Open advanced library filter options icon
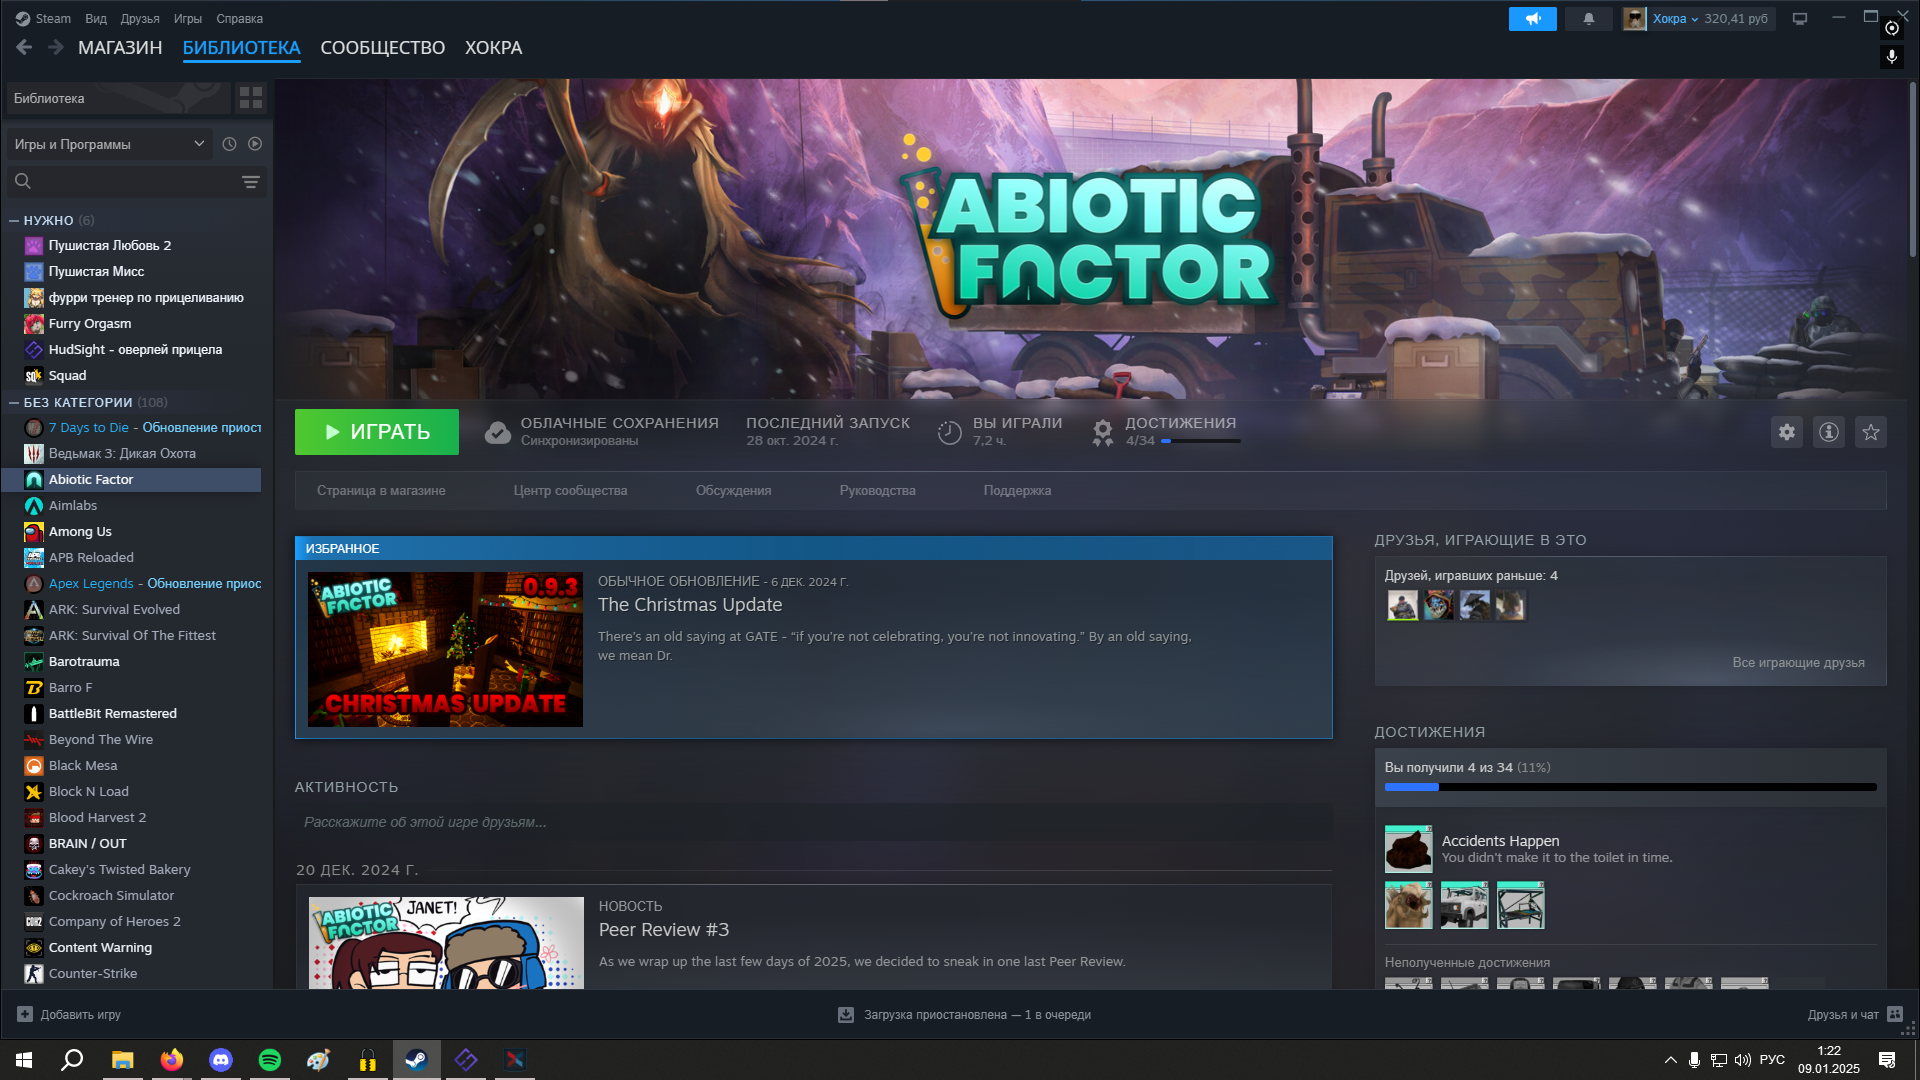This screenshot has width=1920, height=1080. click(x=251, y=181)
